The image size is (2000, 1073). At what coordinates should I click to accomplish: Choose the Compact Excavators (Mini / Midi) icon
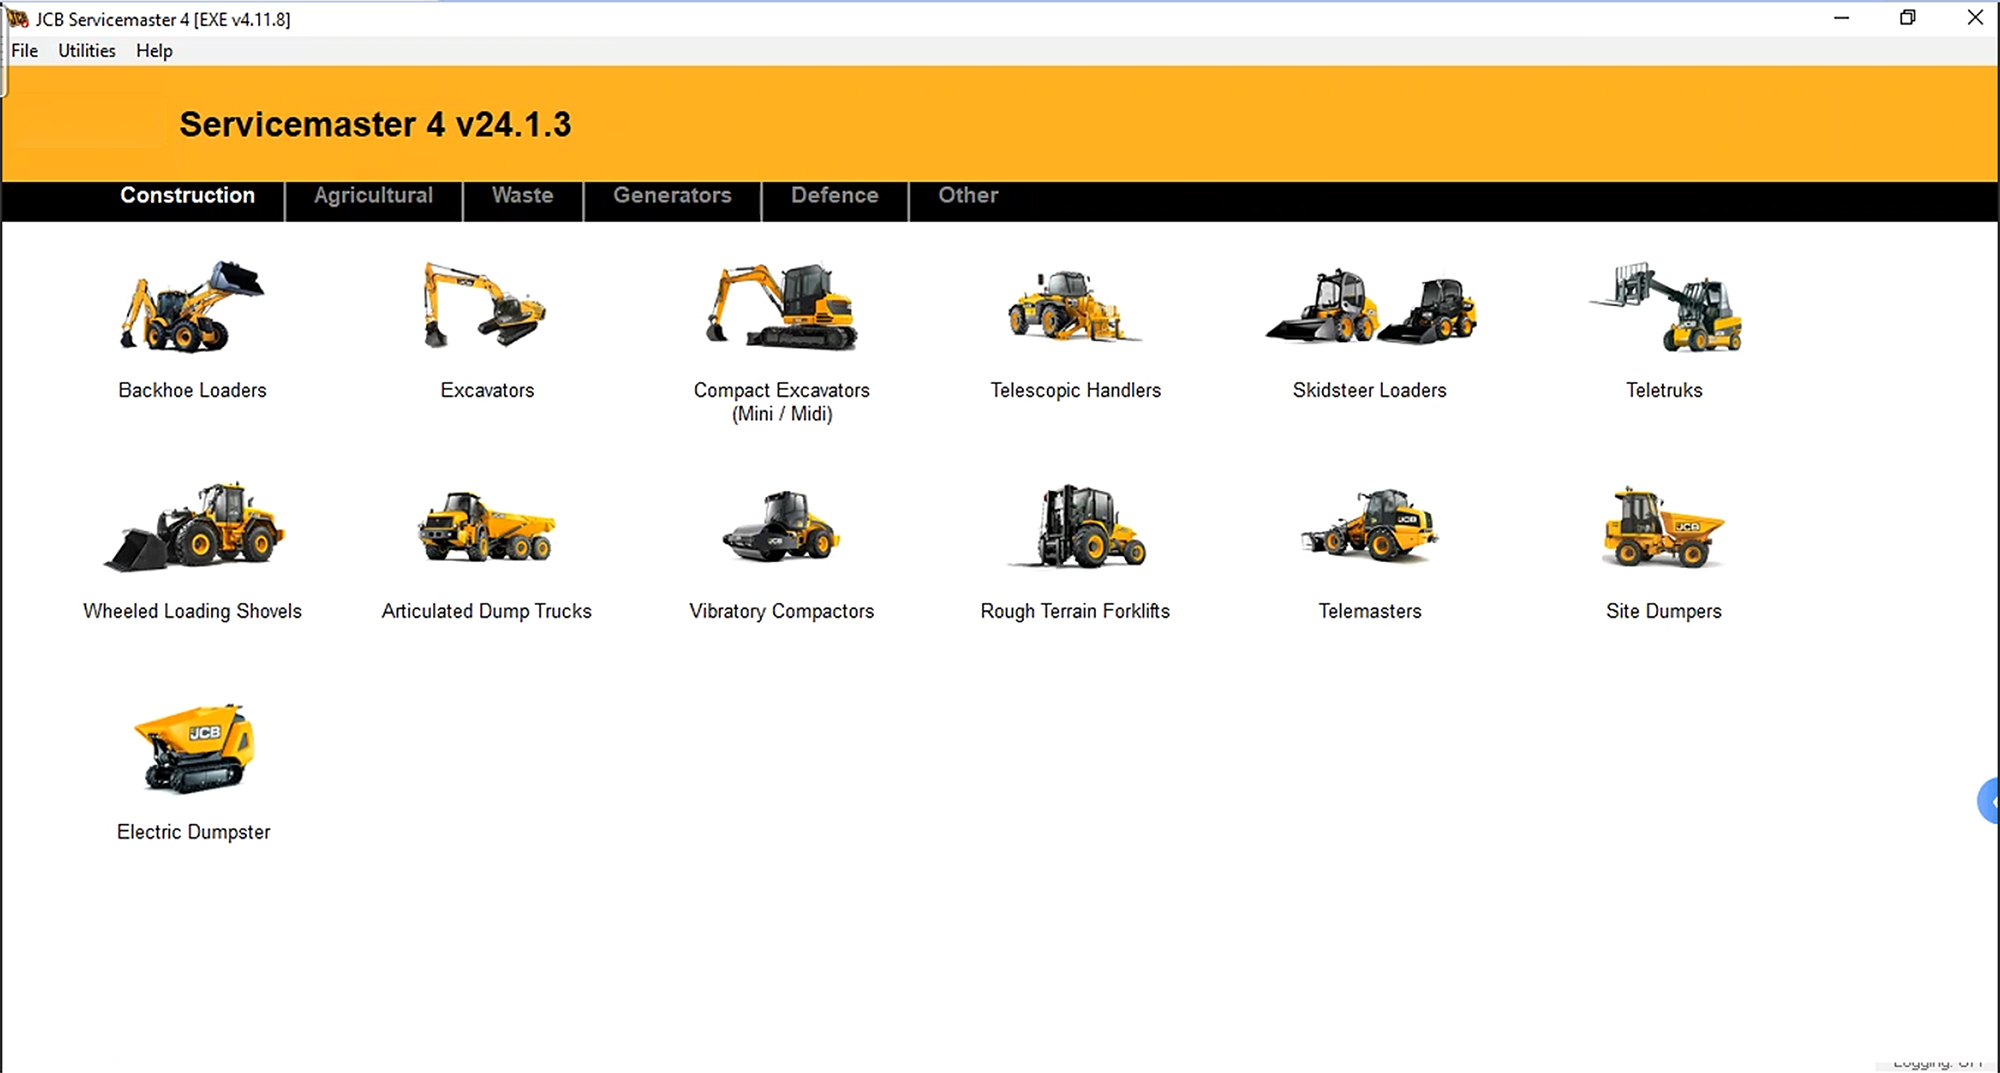pyautogui.click(x=781, y=307)
